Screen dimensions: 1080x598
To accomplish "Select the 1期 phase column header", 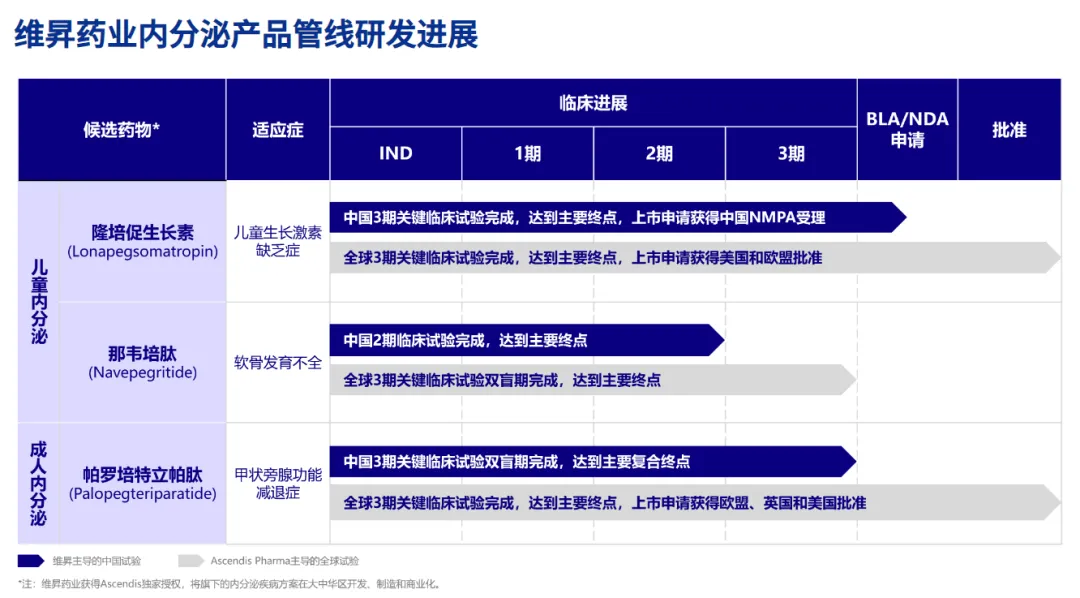I will (x=527, y=153).
